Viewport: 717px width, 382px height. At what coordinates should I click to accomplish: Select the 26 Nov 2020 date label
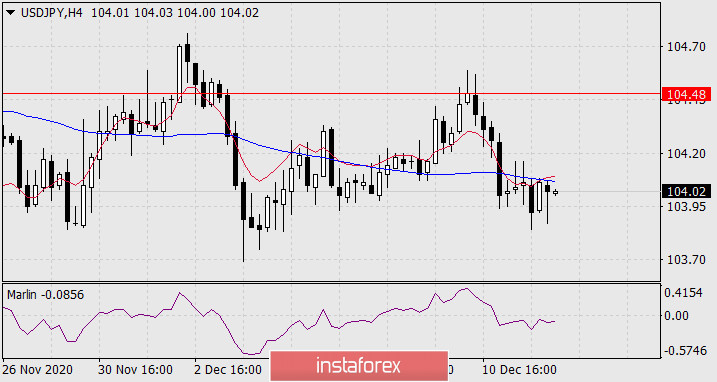(x=37, y=370)
